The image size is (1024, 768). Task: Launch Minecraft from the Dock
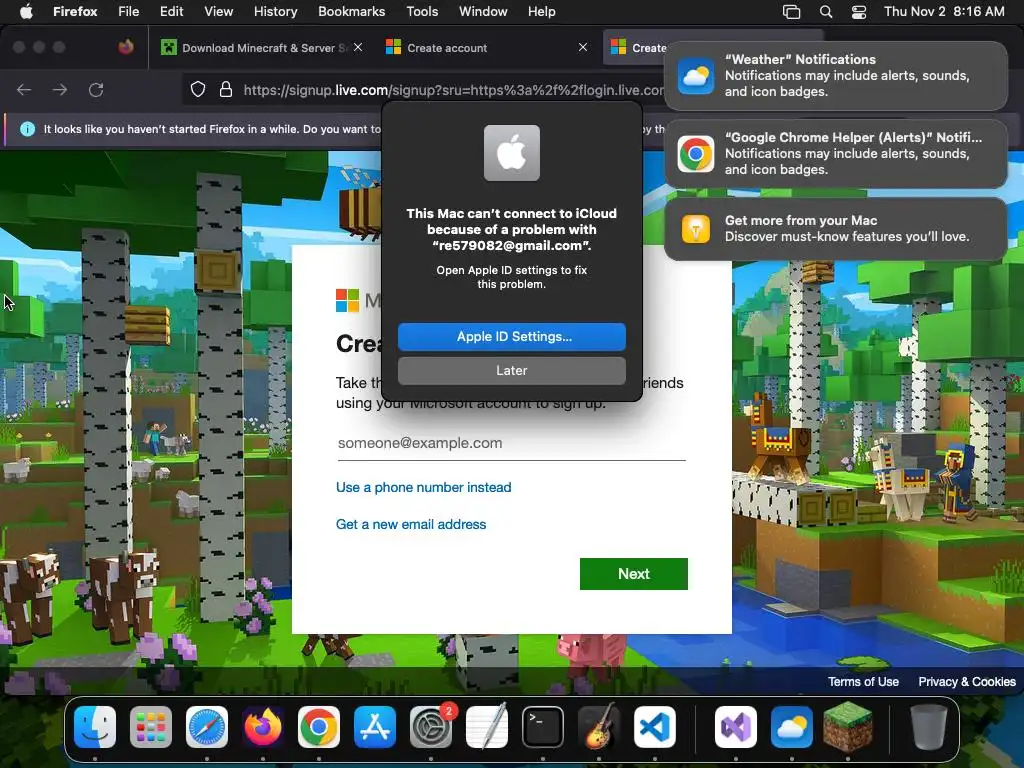(848, 727)
